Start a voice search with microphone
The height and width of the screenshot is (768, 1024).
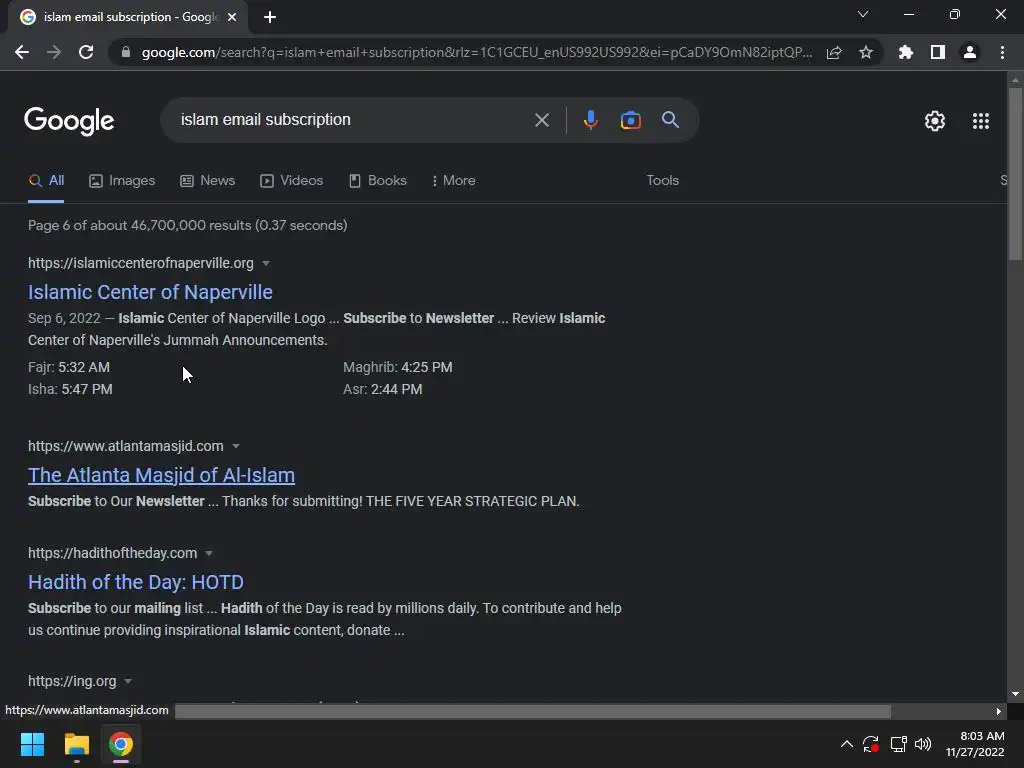[x=590, y=120]
